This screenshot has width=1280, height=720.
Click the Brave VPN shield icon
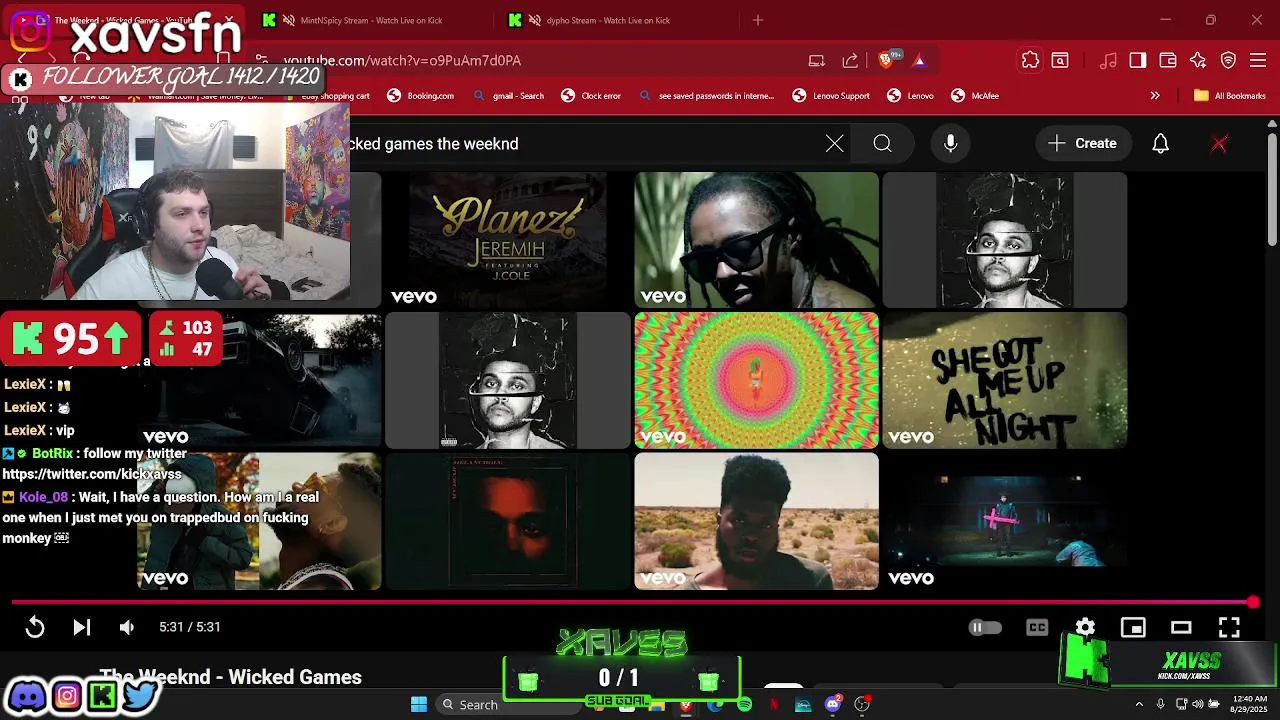[x=1228, y=60]
